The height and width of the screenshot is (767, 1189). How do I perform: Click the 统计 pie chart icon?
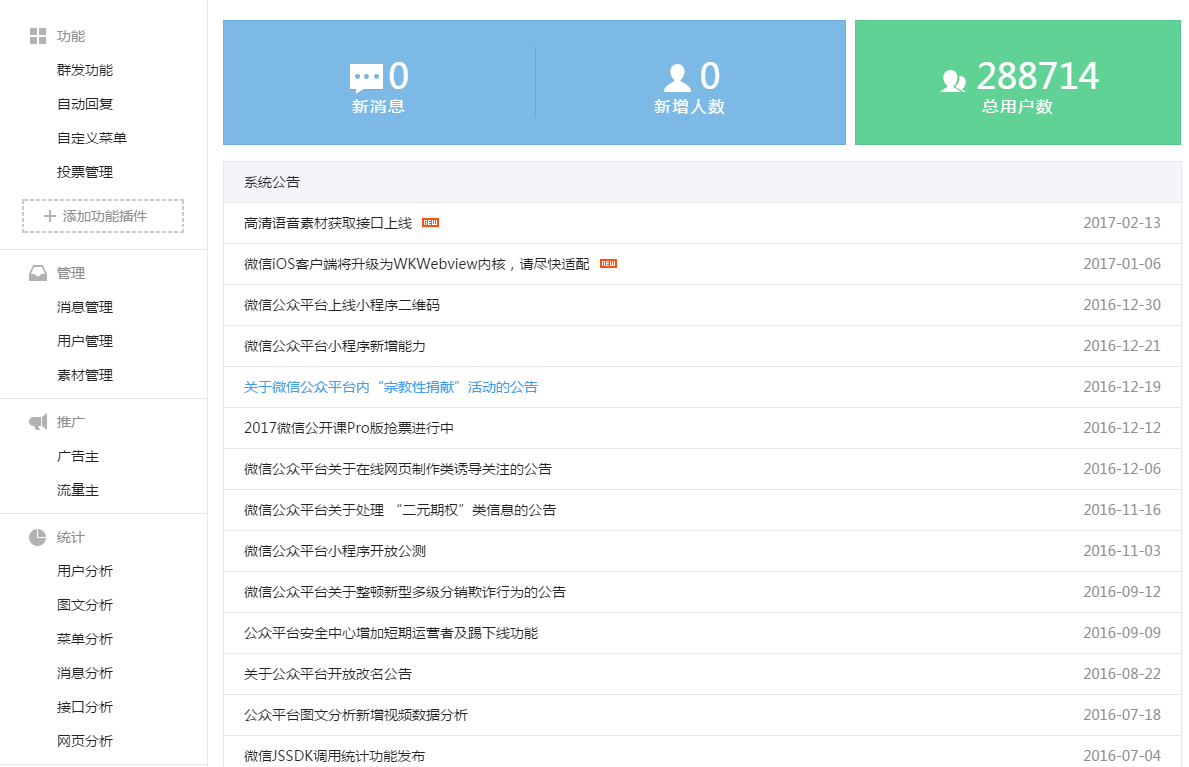[x=38, y=537]
